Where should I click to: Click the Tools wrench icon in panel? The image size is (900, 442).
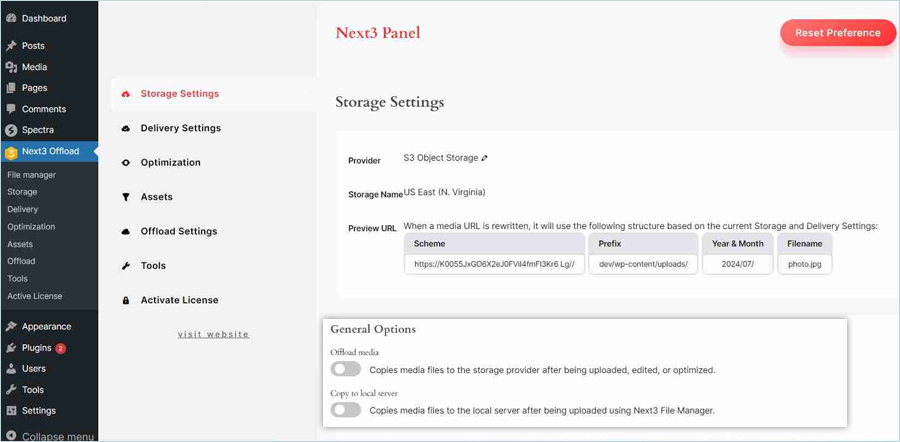(126, 266)
